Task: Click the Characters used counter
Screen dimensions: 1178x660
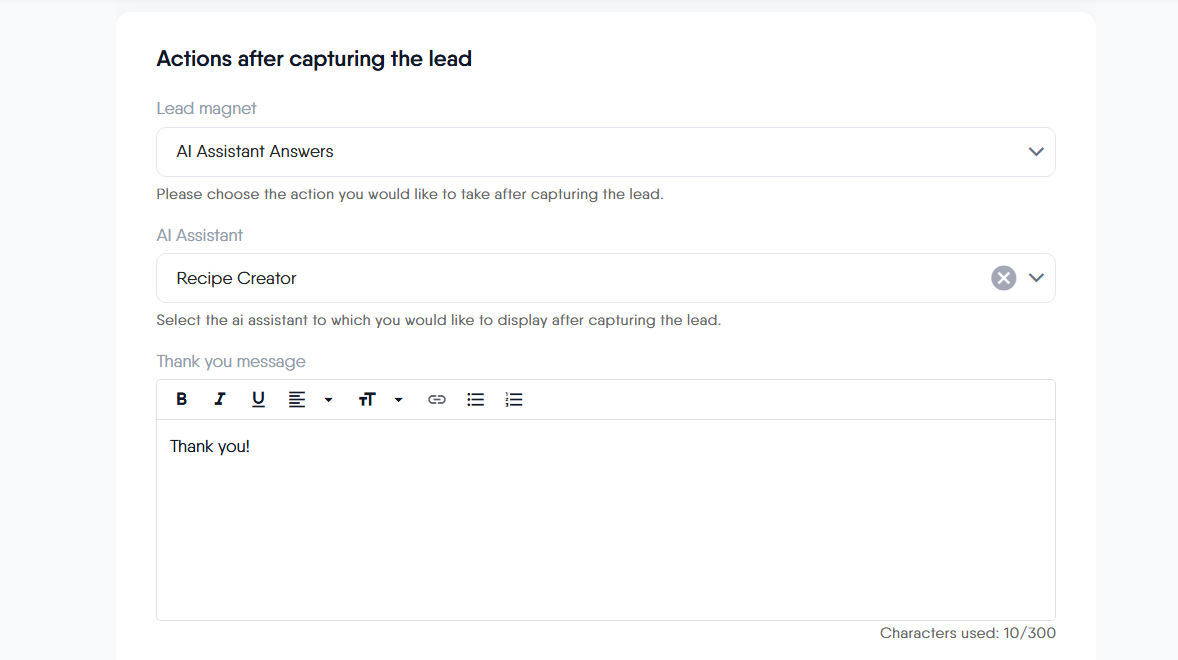Action: 967,633
